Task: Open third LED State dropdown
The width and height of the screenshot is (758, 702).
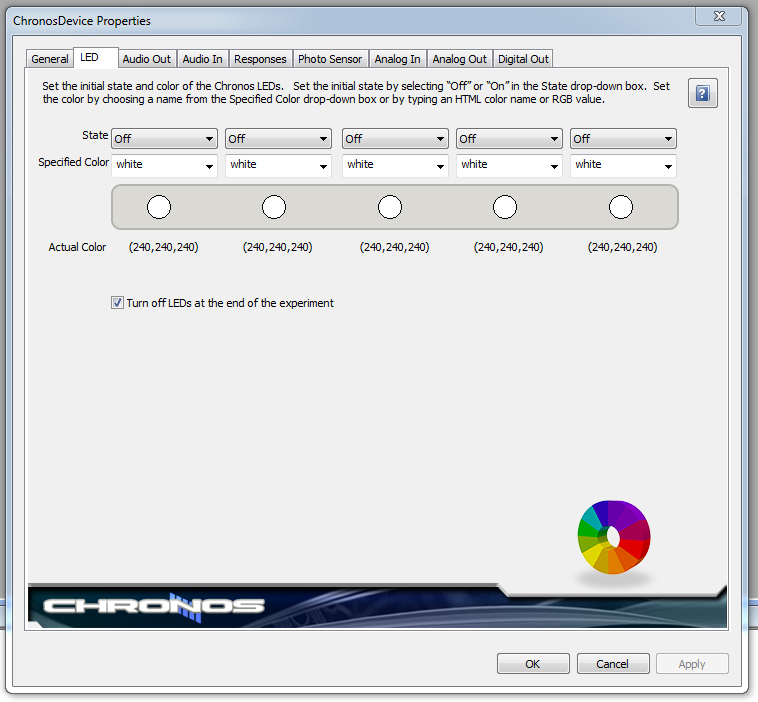Action: [395, 139]
